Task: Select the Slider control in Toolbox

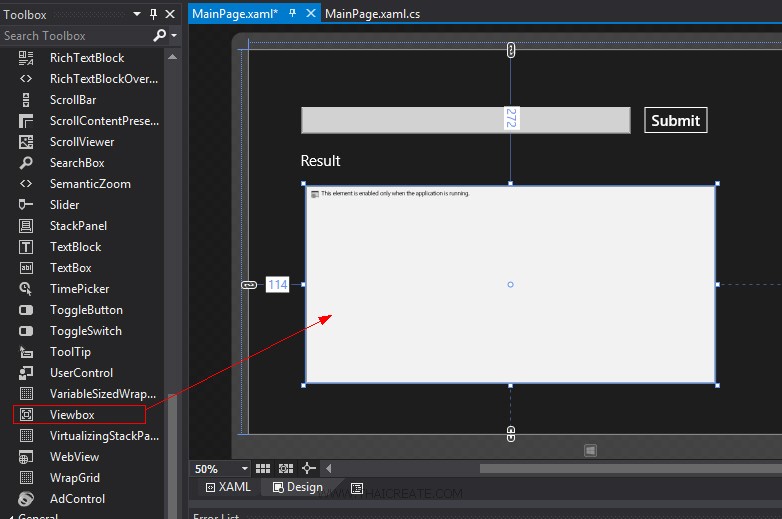Action: pos(64,205)
